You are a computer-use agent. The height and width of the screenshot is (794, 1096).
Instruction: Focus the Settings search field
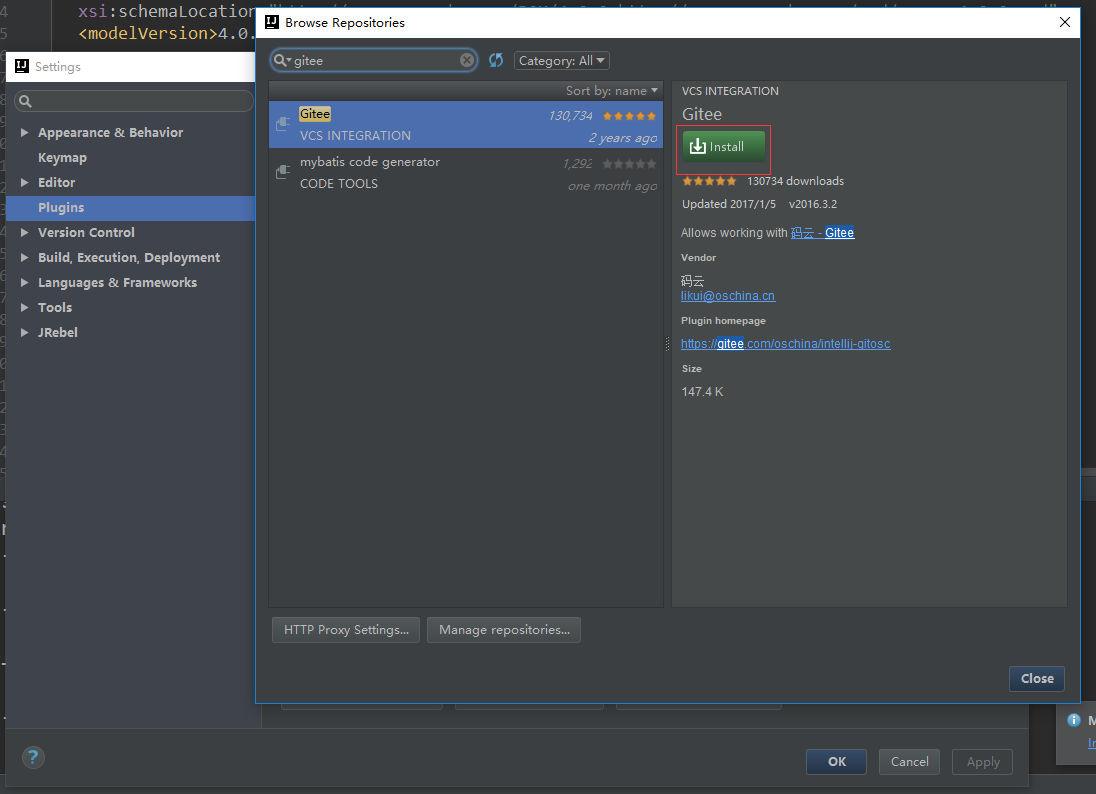coord(134,101)
